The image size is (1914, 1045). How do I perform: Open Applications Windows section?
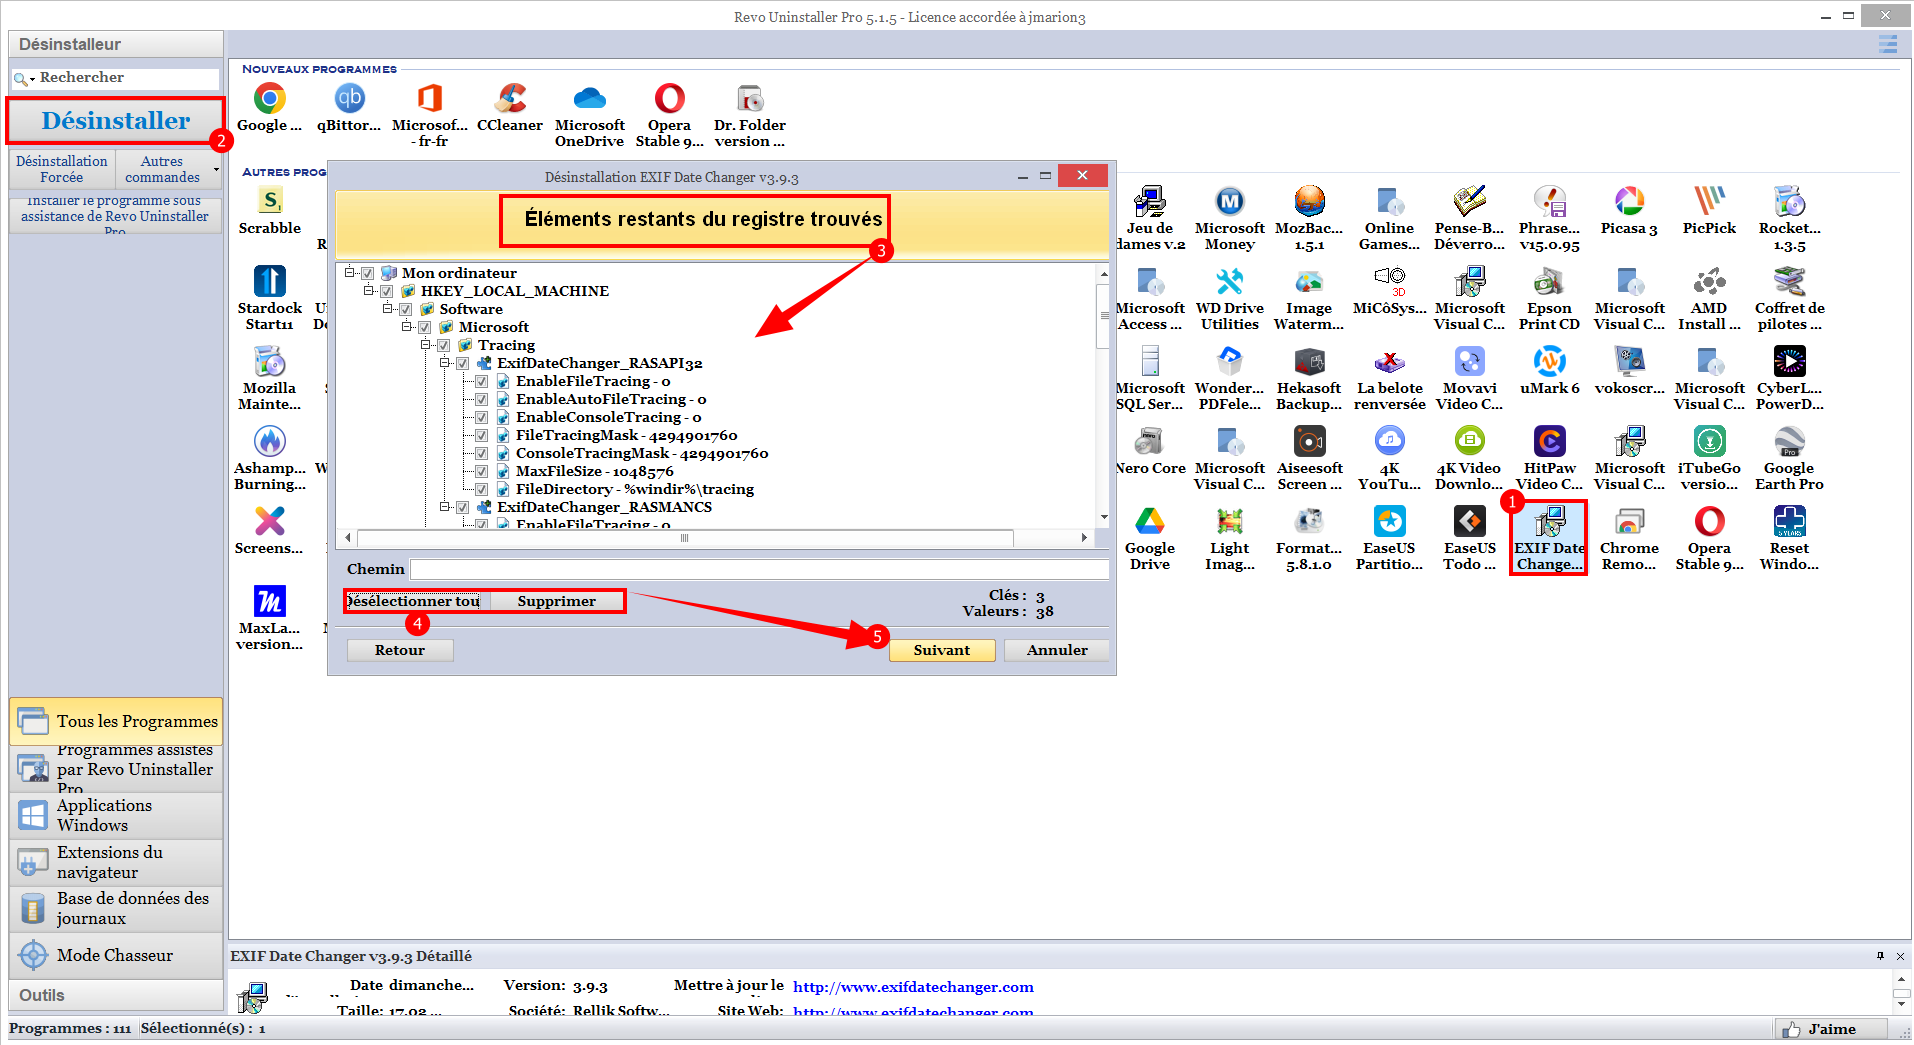(116, 815)
